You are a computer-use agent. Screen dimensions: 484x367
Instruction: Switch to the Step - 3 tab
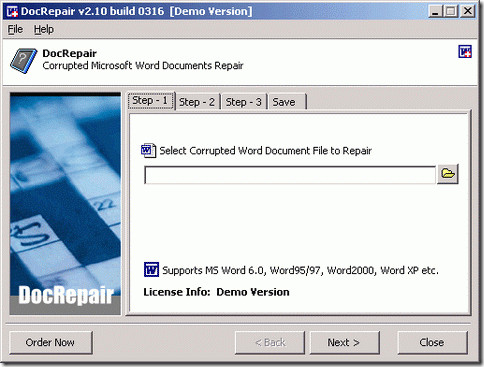243,102
